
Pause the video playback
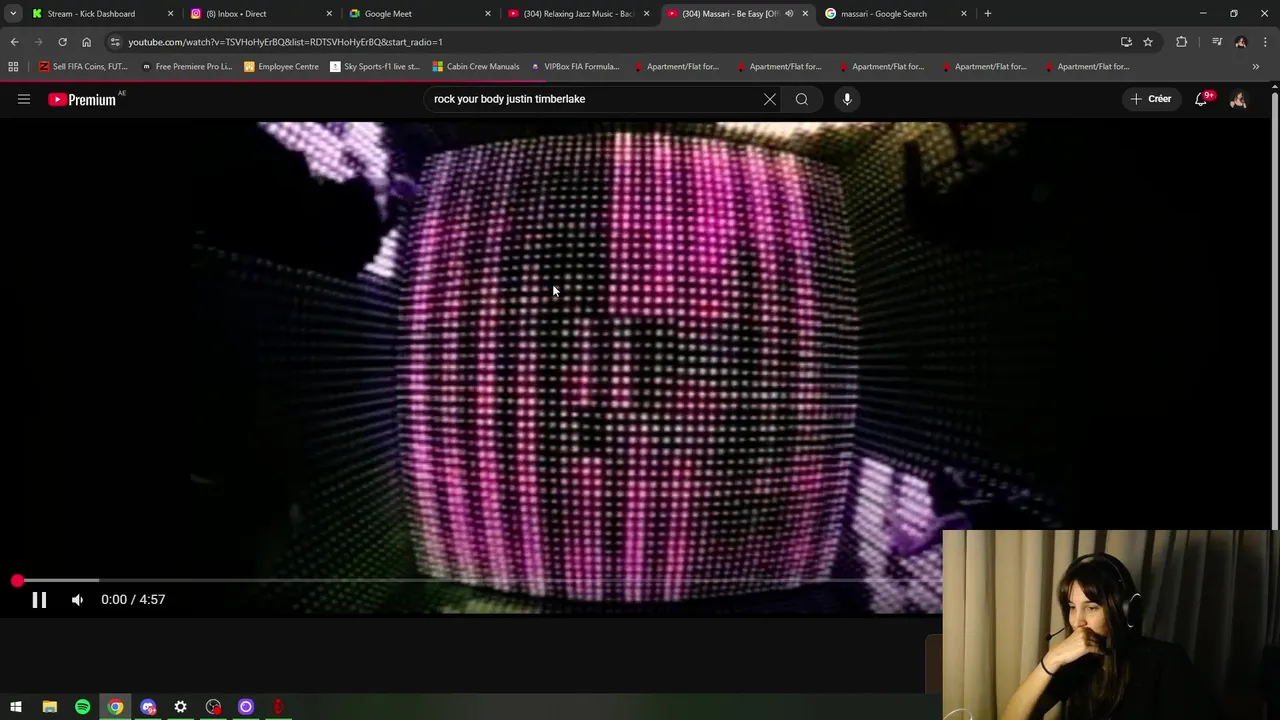(x=39, y=600)
